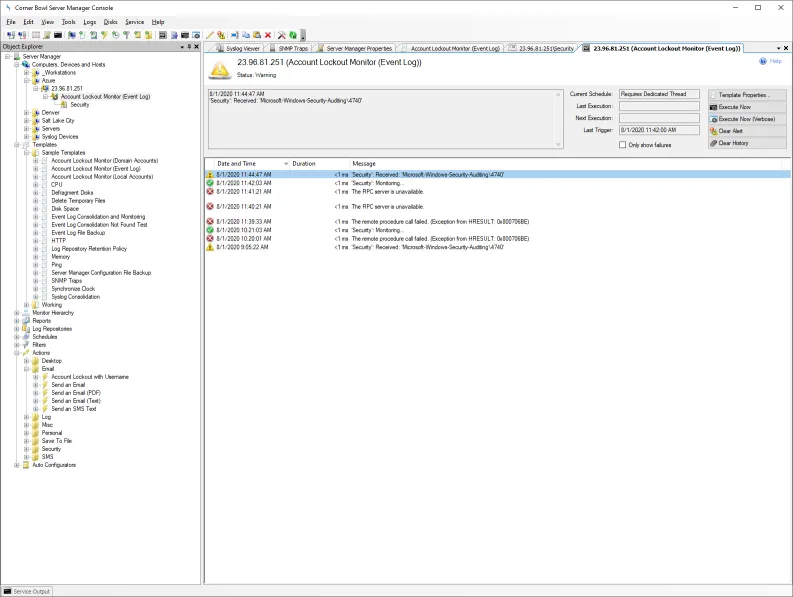
Task: Click the Service Output icon in status bar
Action: coord(7,591)
